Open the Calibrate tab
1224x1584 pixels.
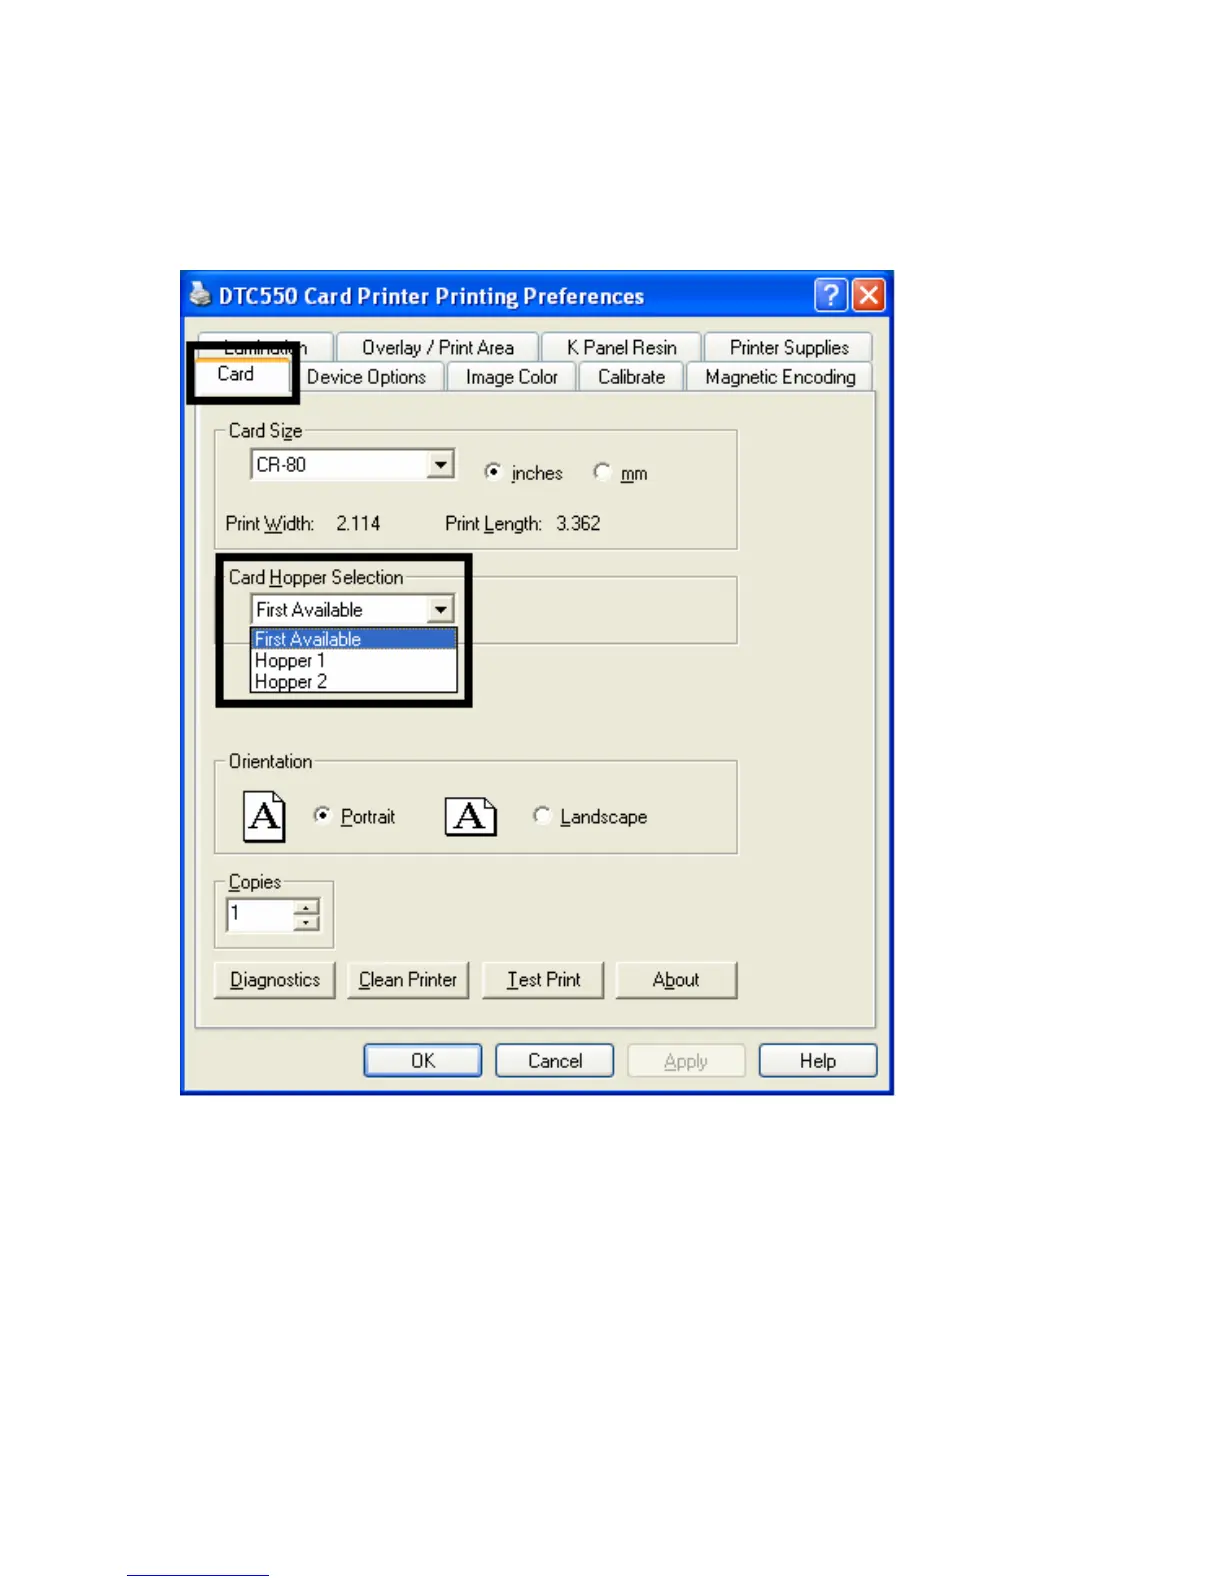pyautogui.click(x=631, y=377)
